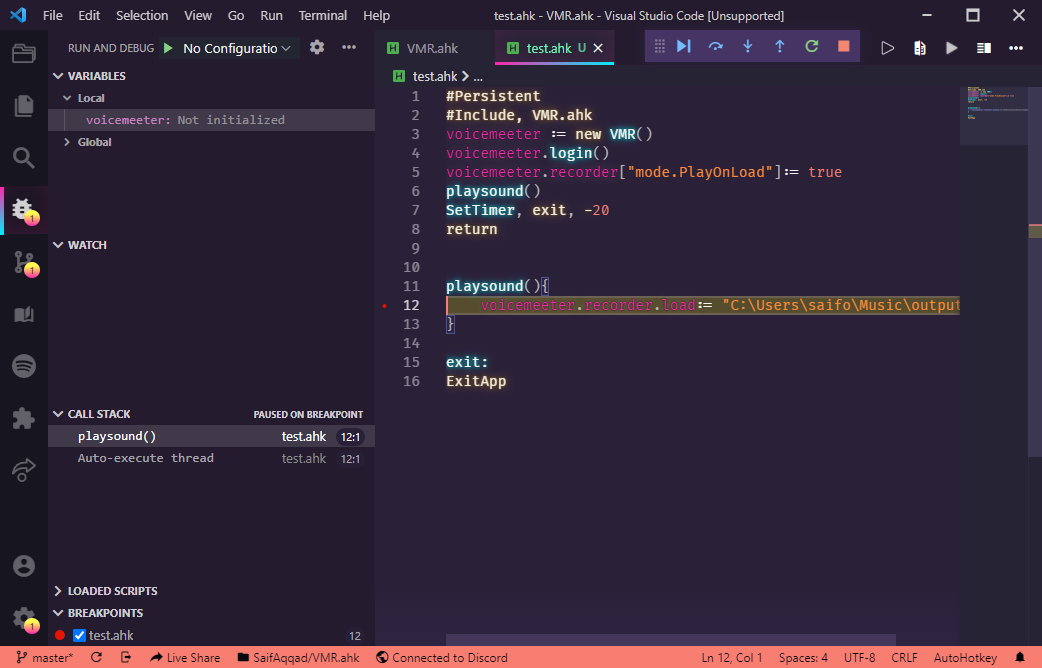Click the Synchronize Changes status bar icon
The image size is (1042, 668).
click(x=96, y=657)
